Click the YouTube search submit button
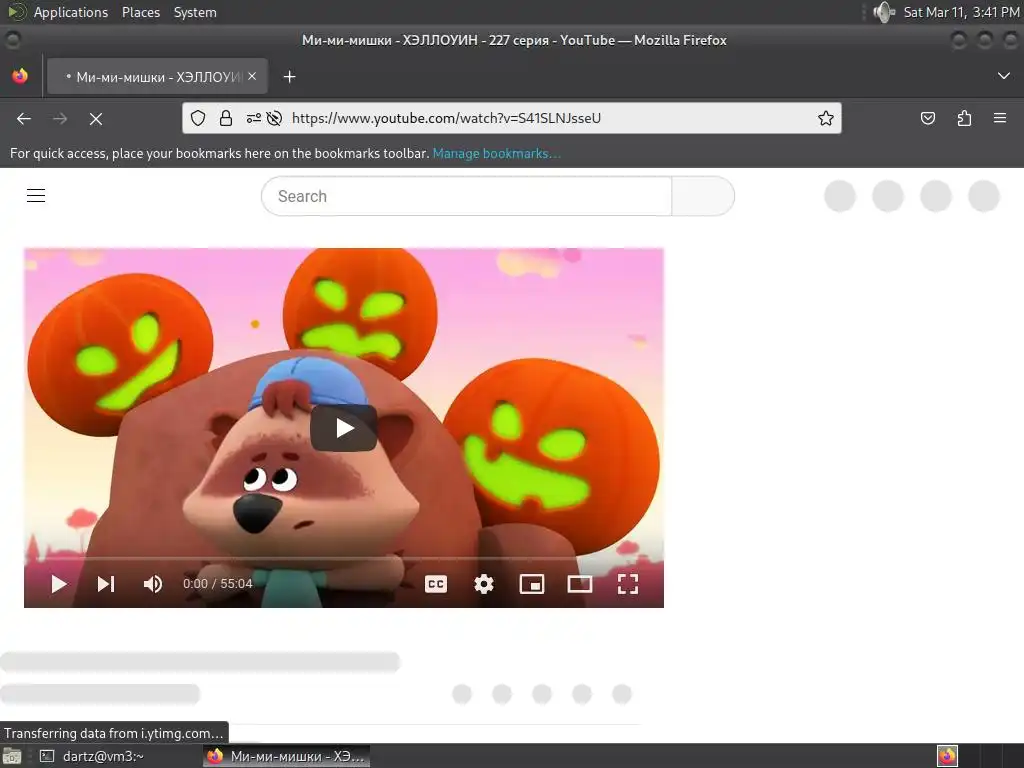This screenshot has width=1024, height=768. [703, 196]
